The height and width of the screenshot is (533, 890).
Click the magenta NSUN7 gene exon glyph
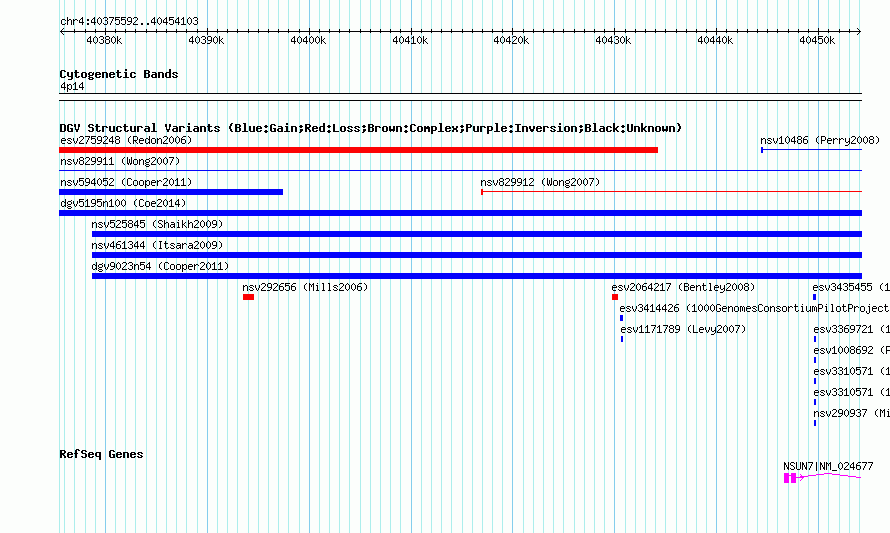pyautogui.click(x=790, y=479)
